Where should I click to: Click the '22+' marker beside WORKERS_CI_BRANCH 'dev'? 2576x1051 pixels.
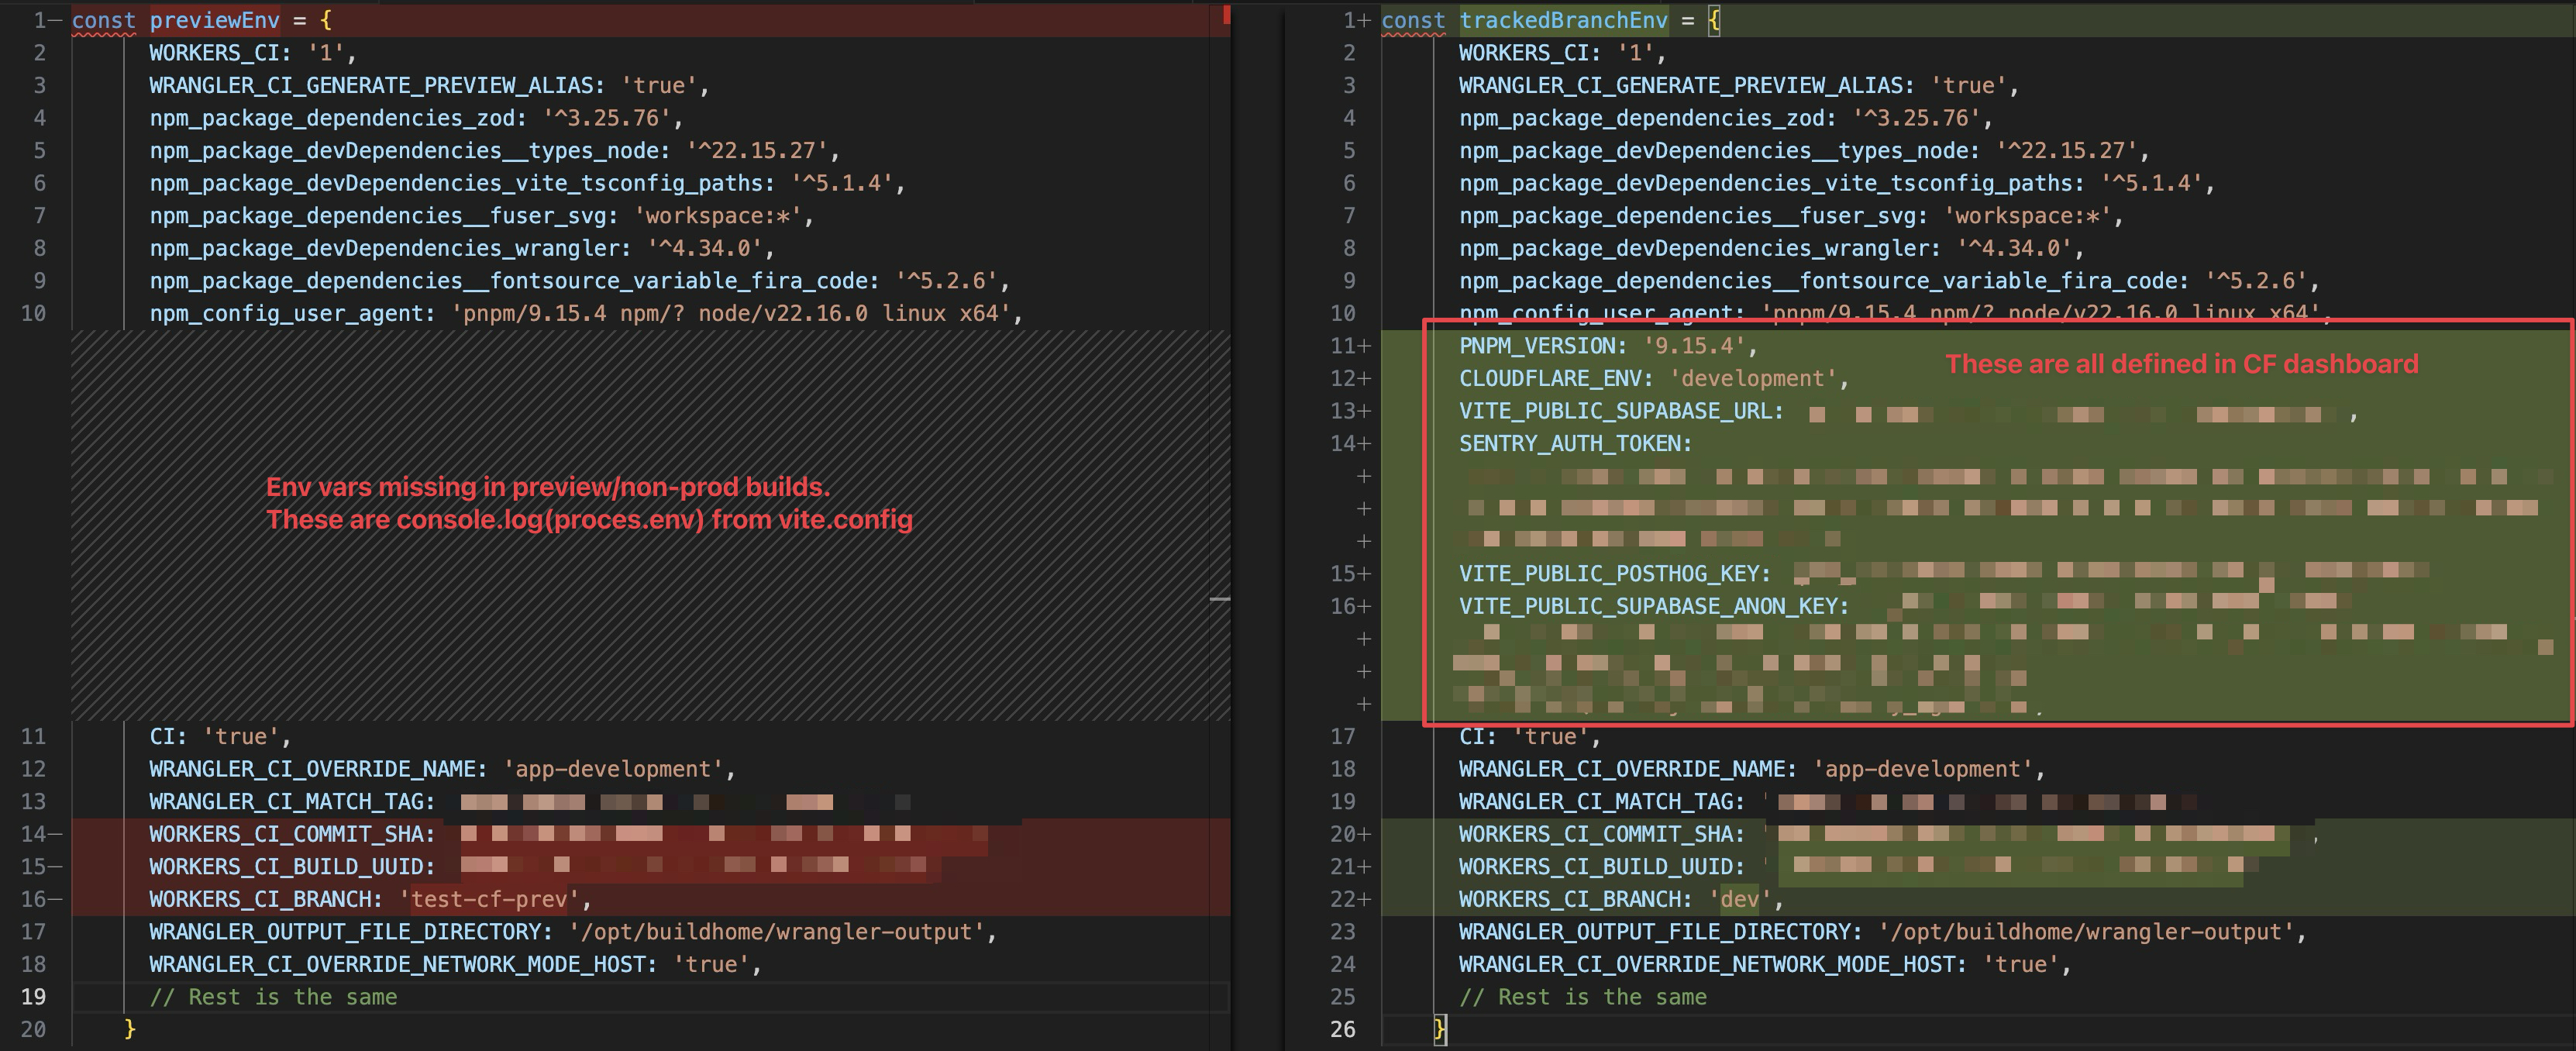point(1349,899)
